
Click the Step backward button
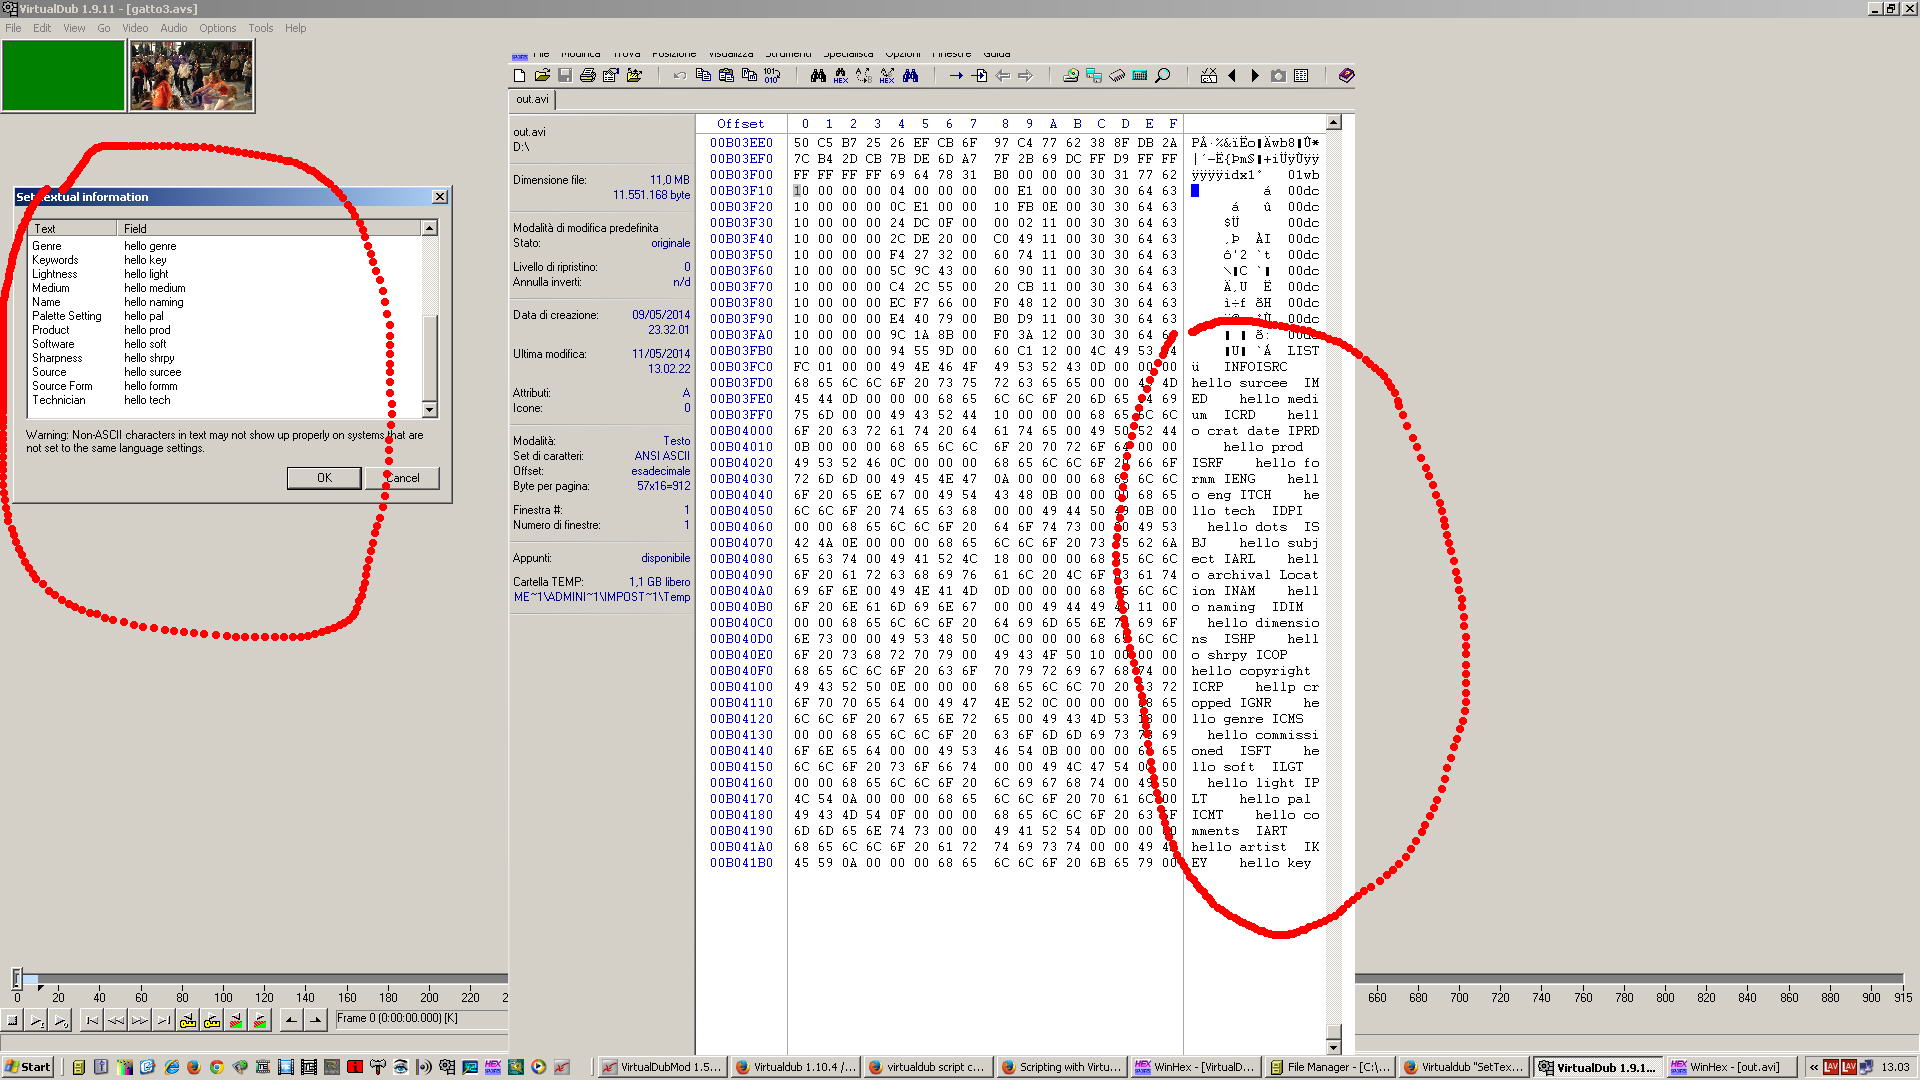tap(116, 1021)
